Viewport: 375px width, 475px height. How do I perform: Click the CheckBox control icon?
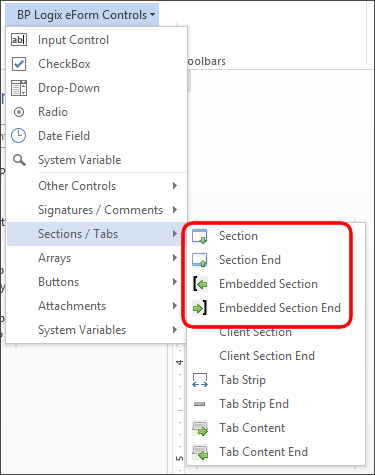point(19,64)
